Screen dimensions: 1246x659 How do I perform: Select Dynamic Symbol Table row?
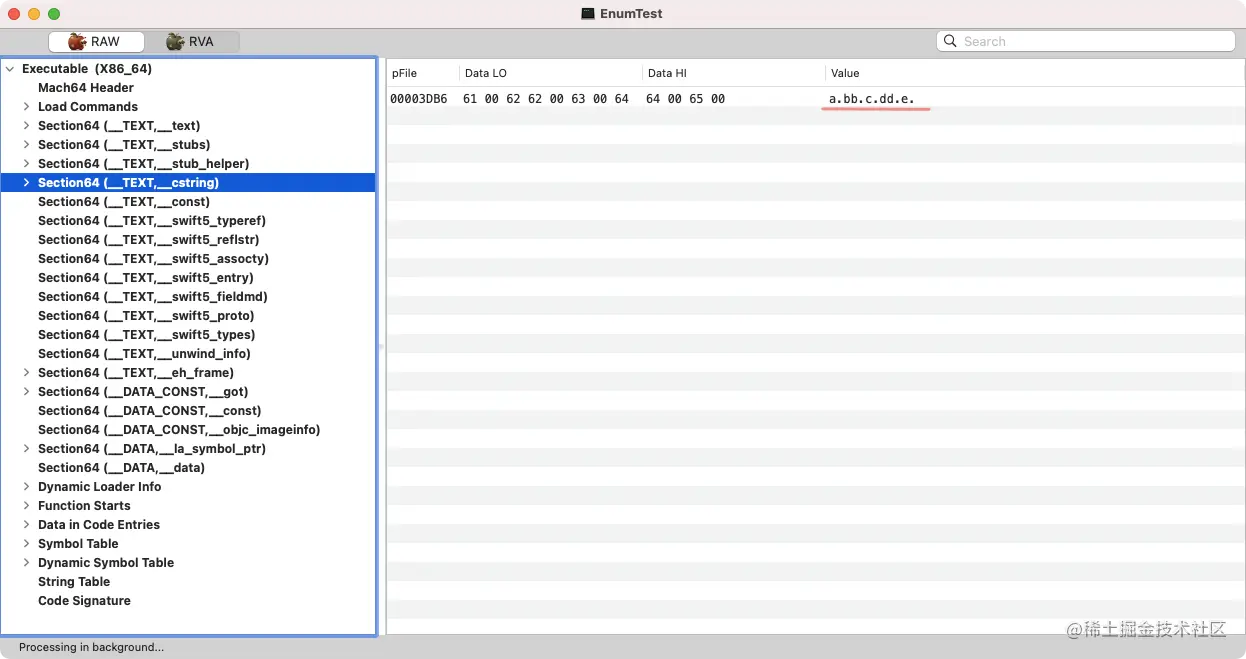tap(188, 563)
